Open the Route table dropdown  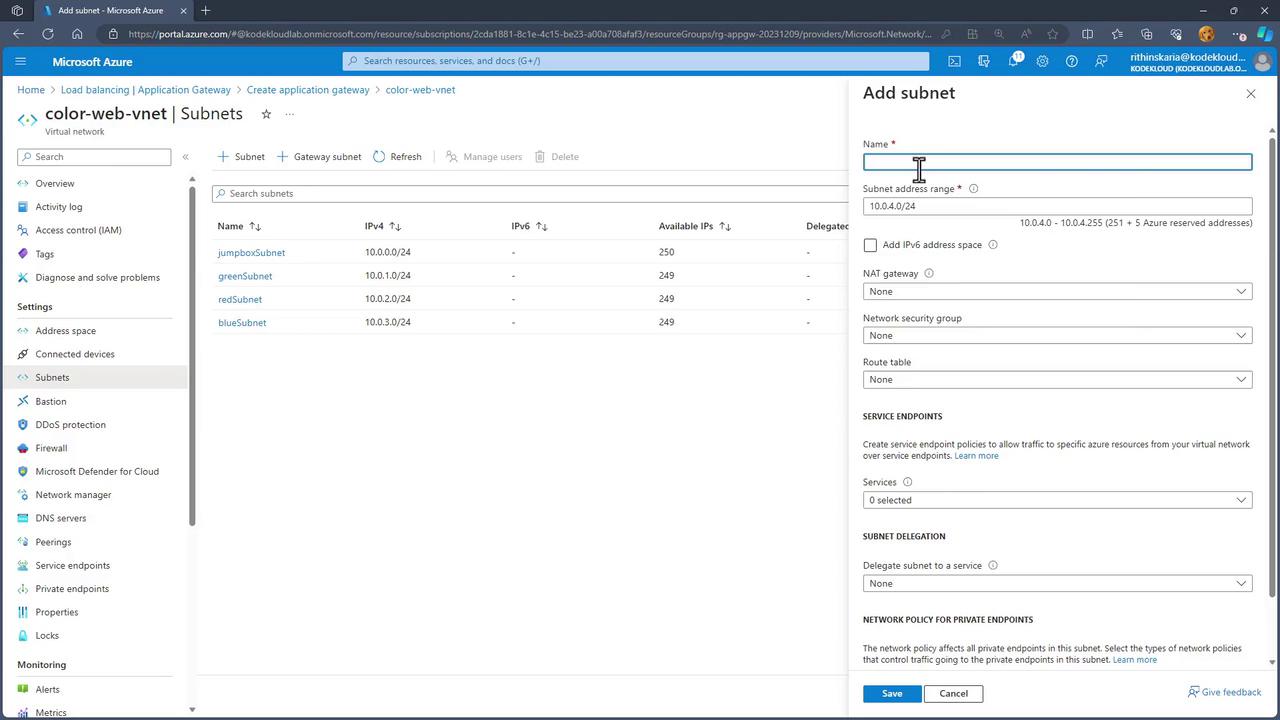coord(1057,380)
